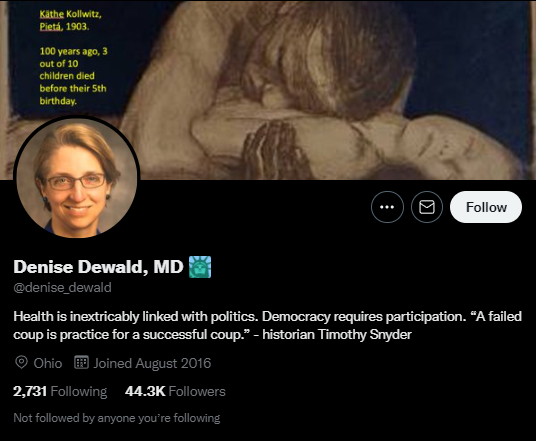The height and width of the screenshot is (441, 536).
Task: Open the 2,731 Following list
Action: click(60, 391)
